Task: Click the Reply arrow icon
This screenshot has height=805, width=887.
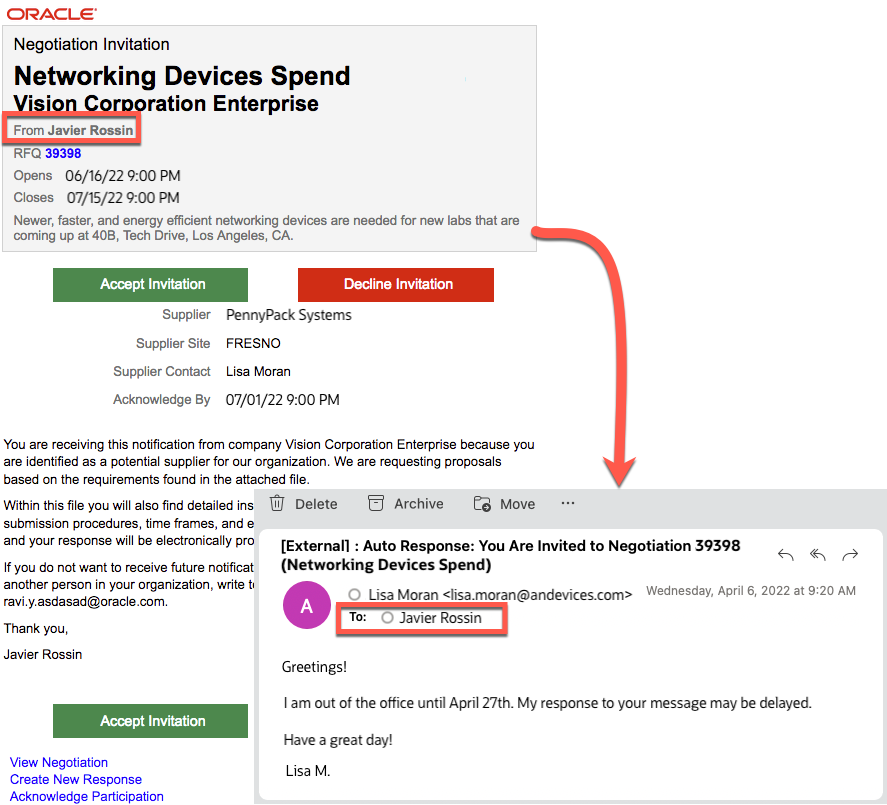Action: (x=786, y=555)
